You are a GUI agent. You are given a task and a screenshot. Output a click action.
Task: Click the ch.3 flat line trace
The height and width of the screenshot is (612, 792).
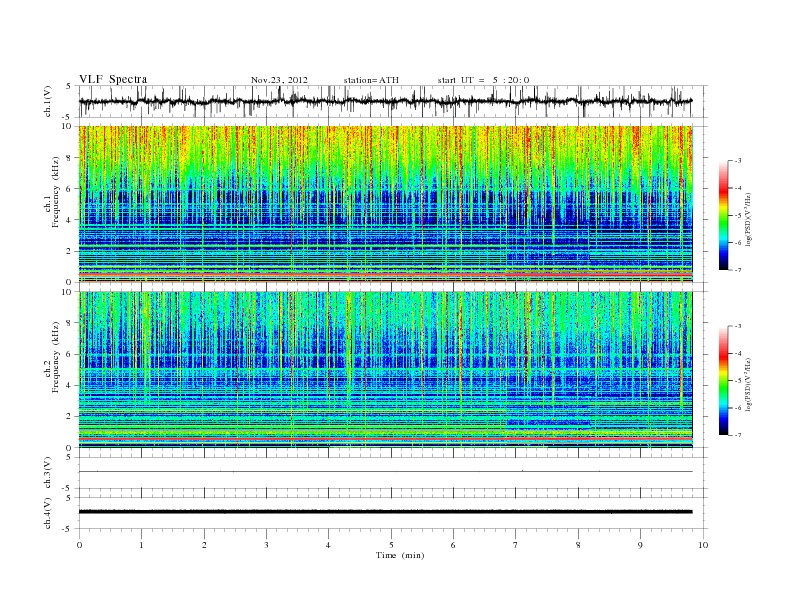tap(385, 472)
